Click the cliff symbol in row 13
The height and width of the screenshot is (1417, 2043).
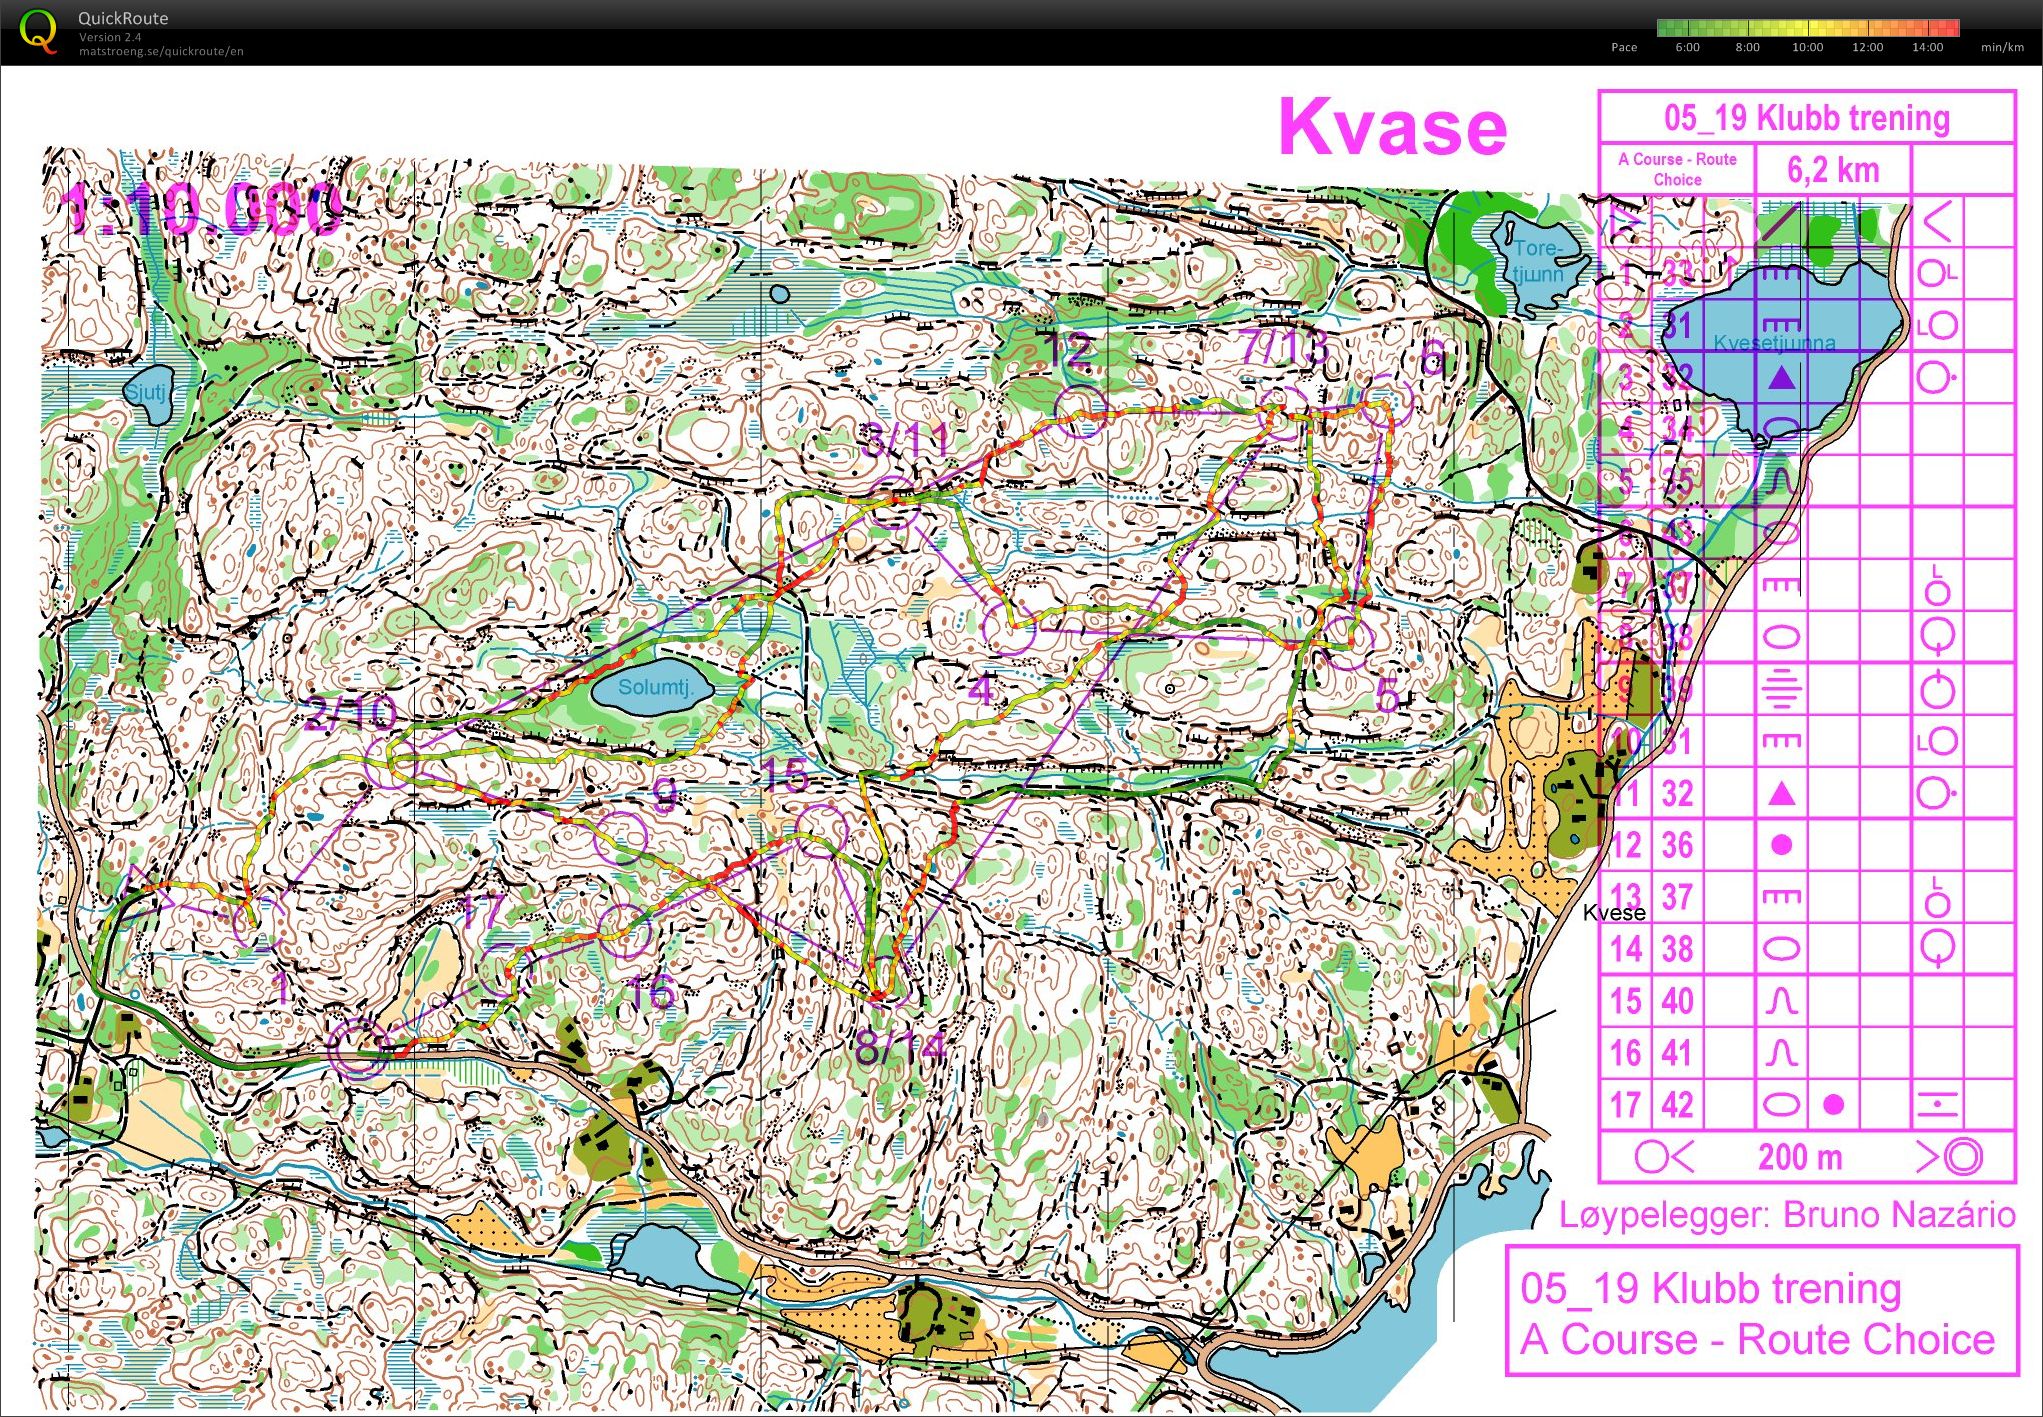click(x=1781, y=897)
